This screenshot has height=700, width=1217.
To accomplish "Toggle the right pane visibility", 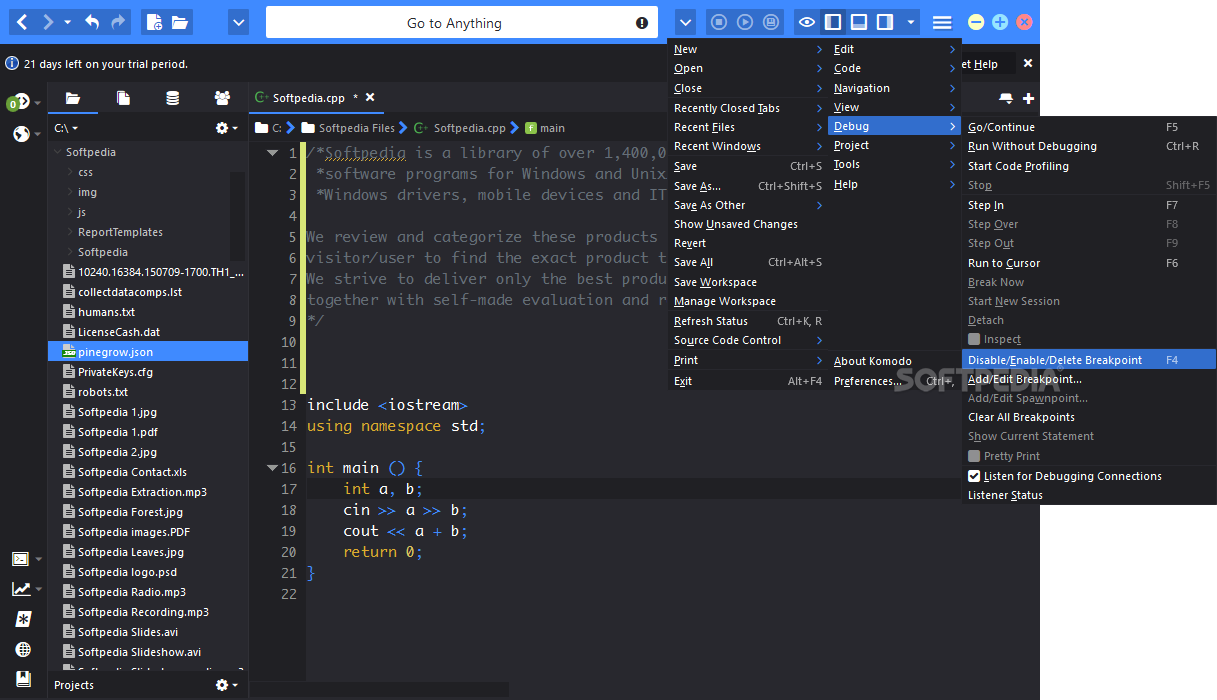I will pyautogui.click(x=885, y=22).
